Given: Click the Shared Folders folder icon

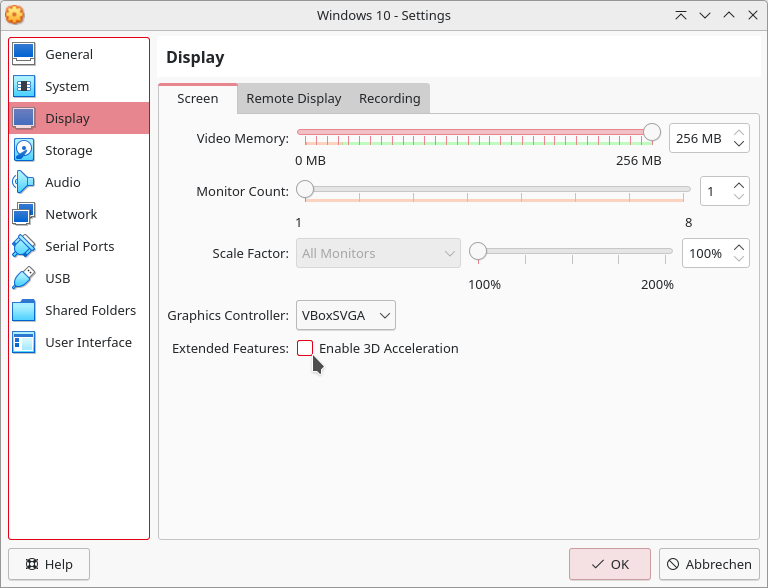Looking at the screenshot, I should coord(24,310).
